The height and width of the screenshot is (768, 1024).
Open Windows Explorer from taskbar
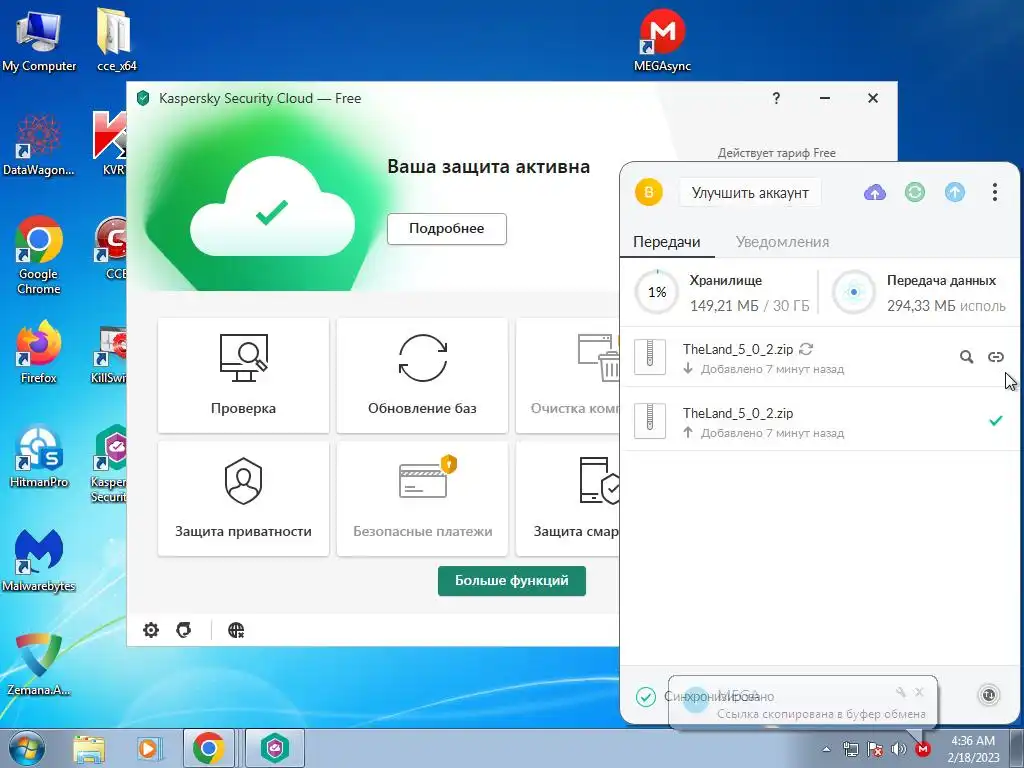point(89,748)
